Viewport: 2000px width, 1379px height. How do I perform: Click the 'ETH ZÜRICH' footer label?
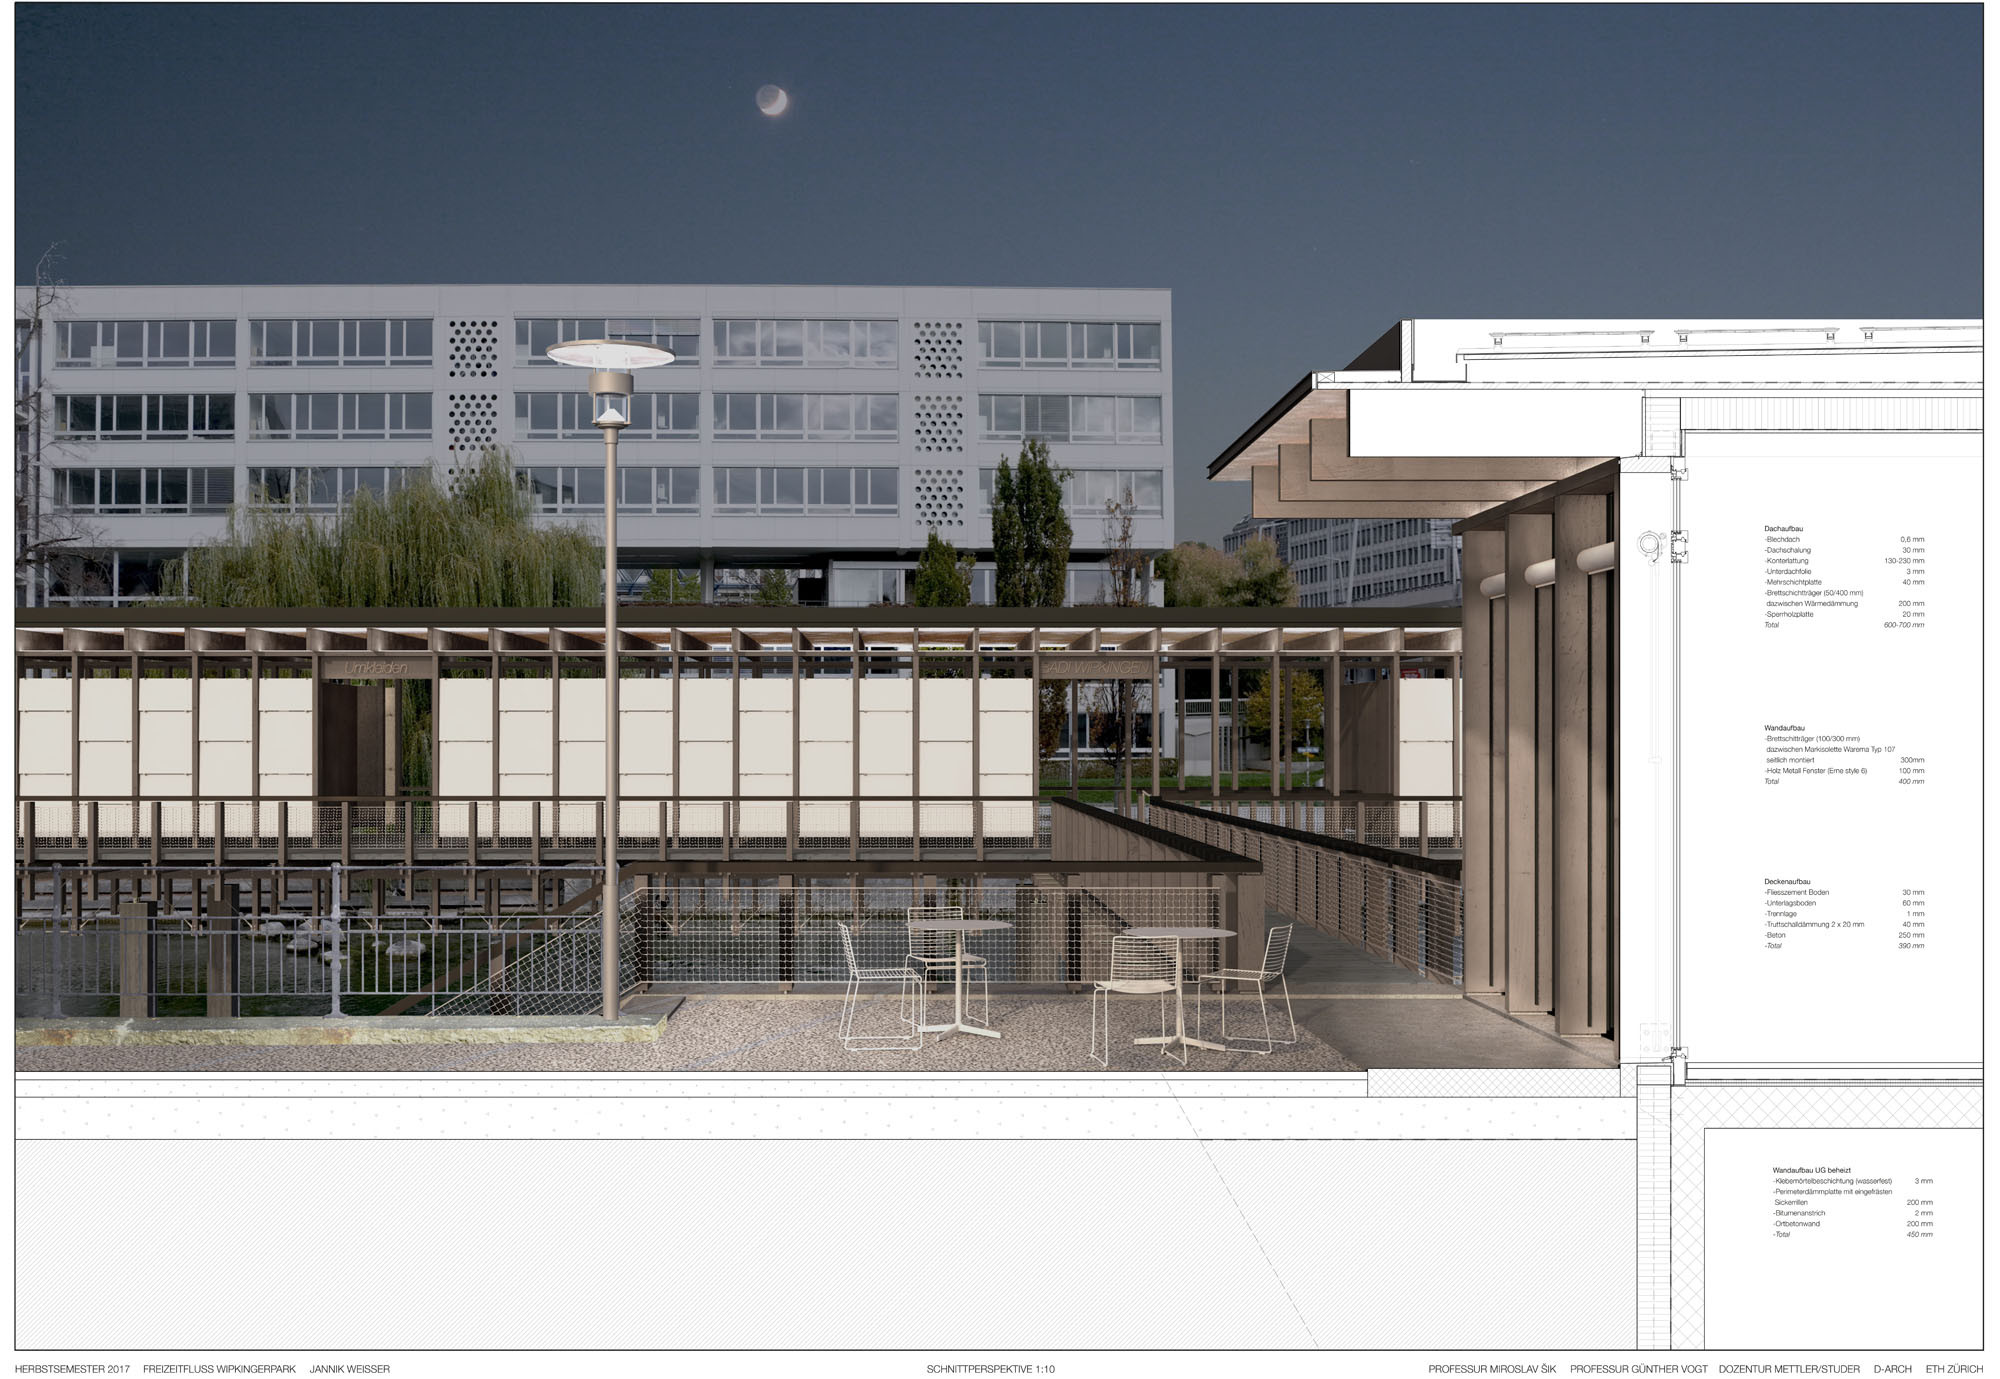click(x=1954, y=1369)
